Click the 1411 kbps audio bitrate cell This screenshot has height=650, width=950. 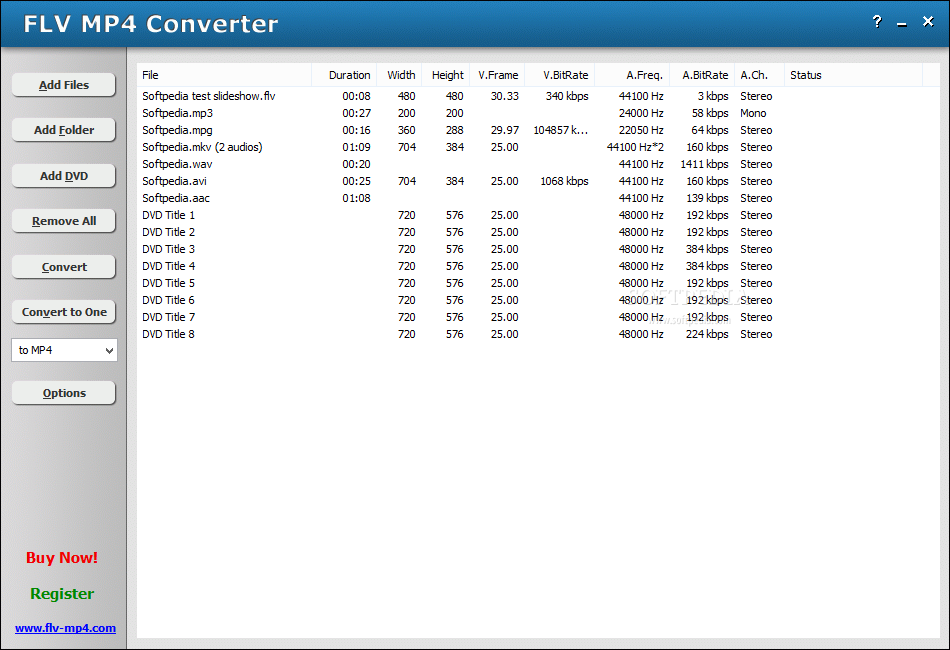click(704, 164)
